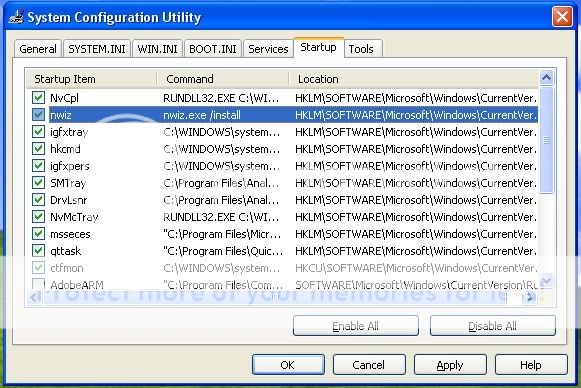Select the Startup tab

click(x=318, y=47)
